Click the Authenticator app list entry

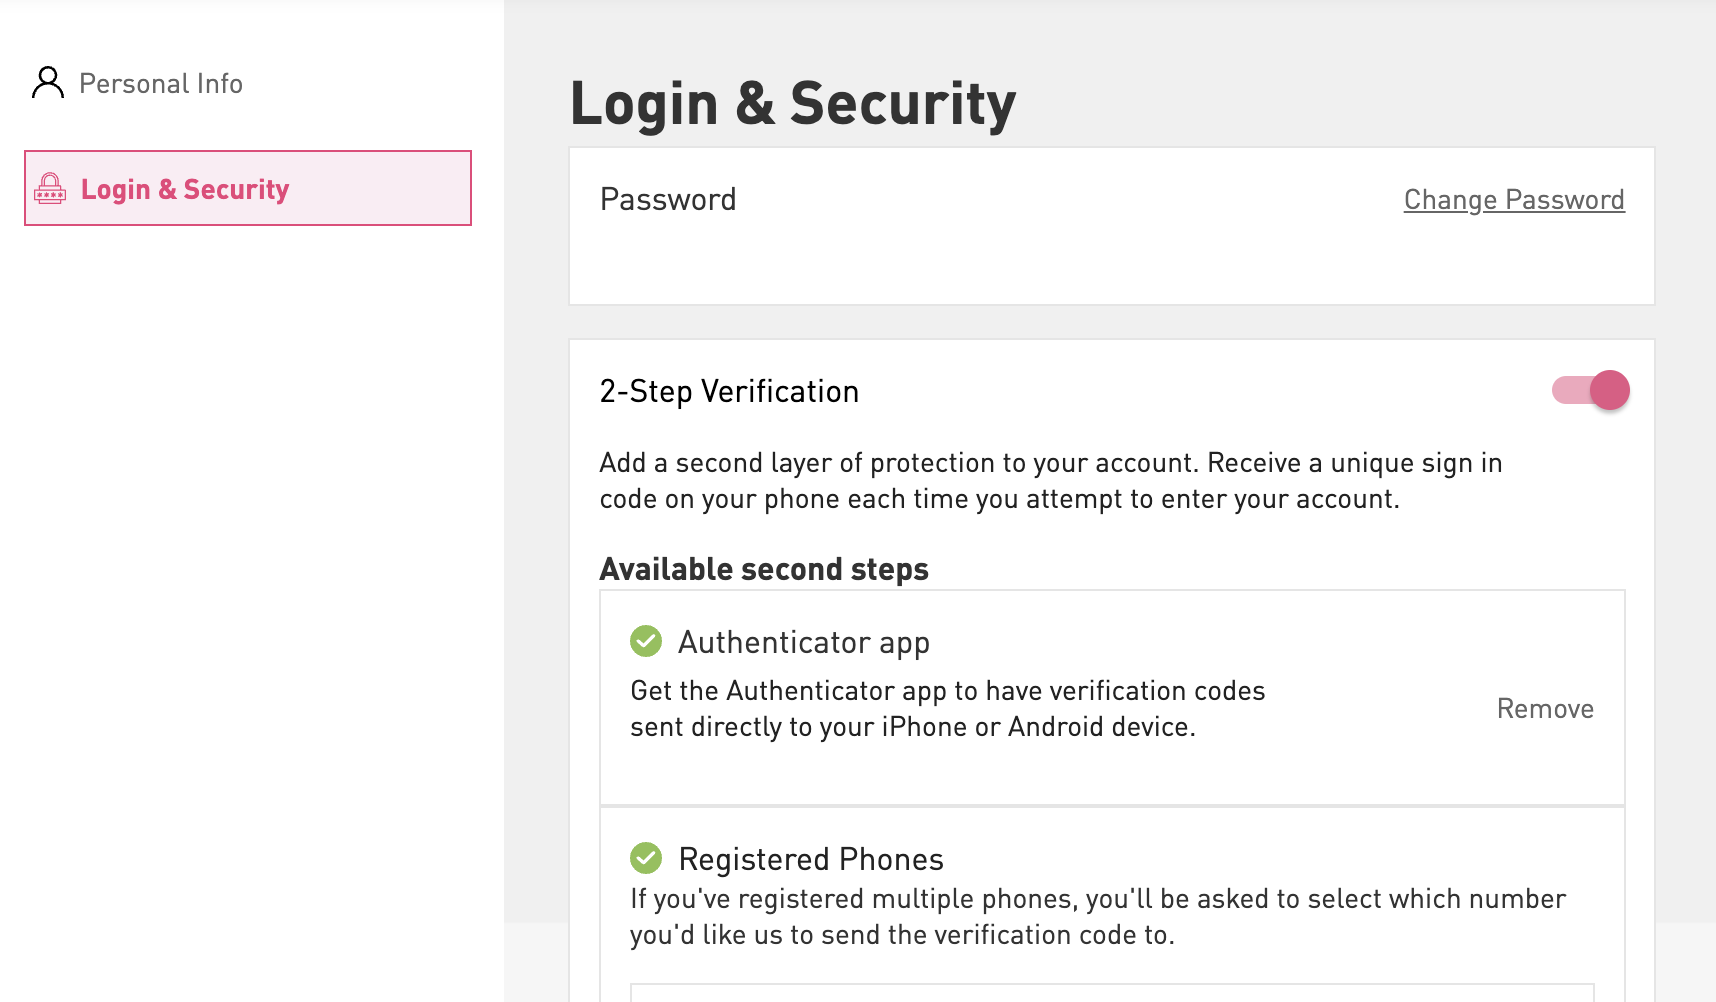[x=804, y=641]
